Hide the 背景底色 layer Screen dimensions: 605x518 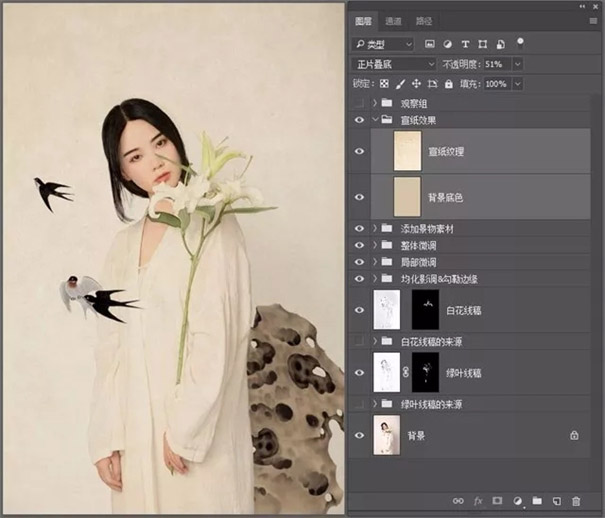(x=359, y=197)
